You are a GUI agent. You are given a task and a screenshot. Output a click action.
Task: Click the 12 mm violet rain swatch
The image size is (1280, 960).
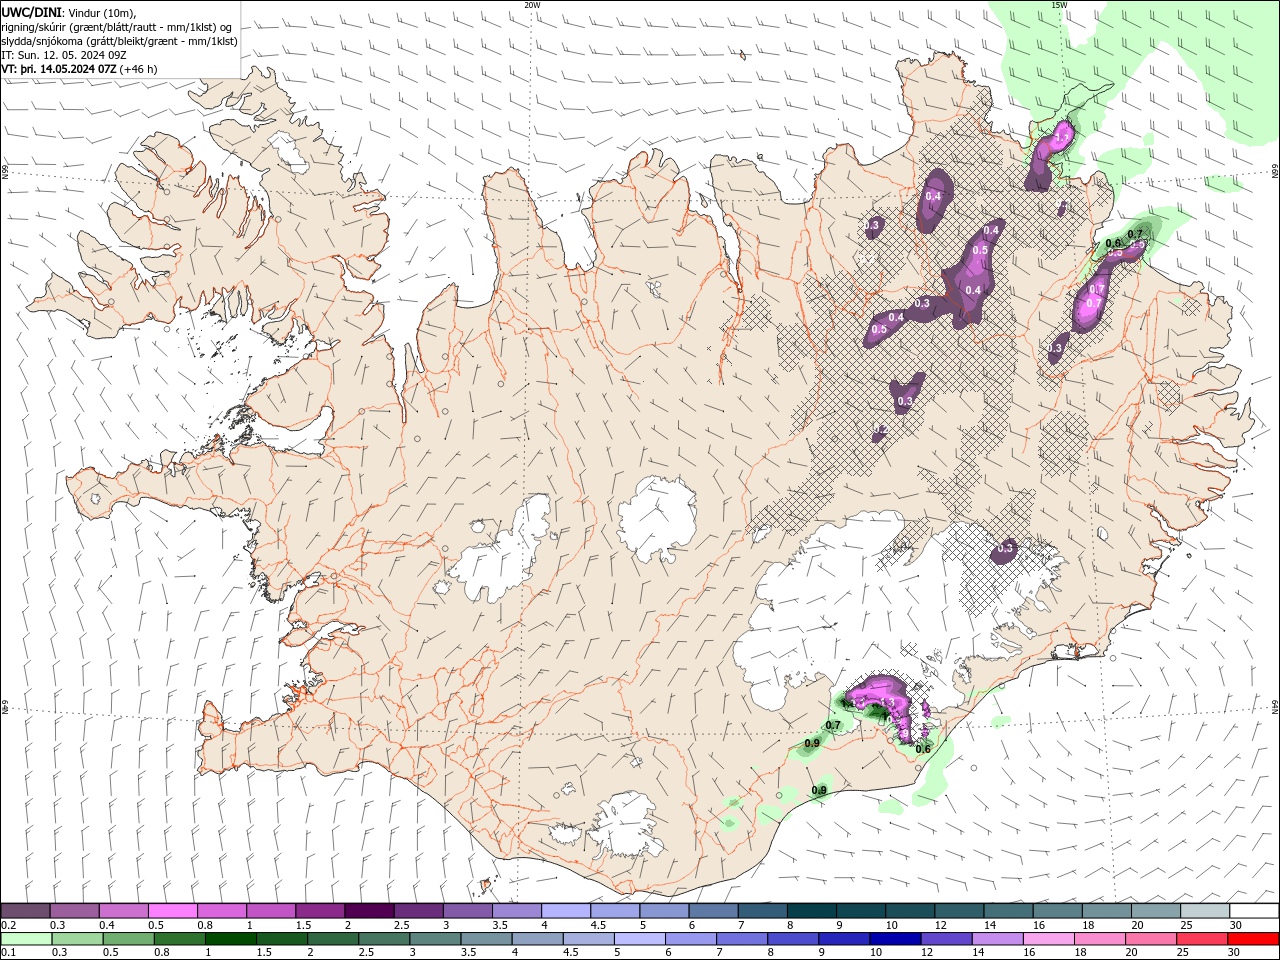pos(947,939)
